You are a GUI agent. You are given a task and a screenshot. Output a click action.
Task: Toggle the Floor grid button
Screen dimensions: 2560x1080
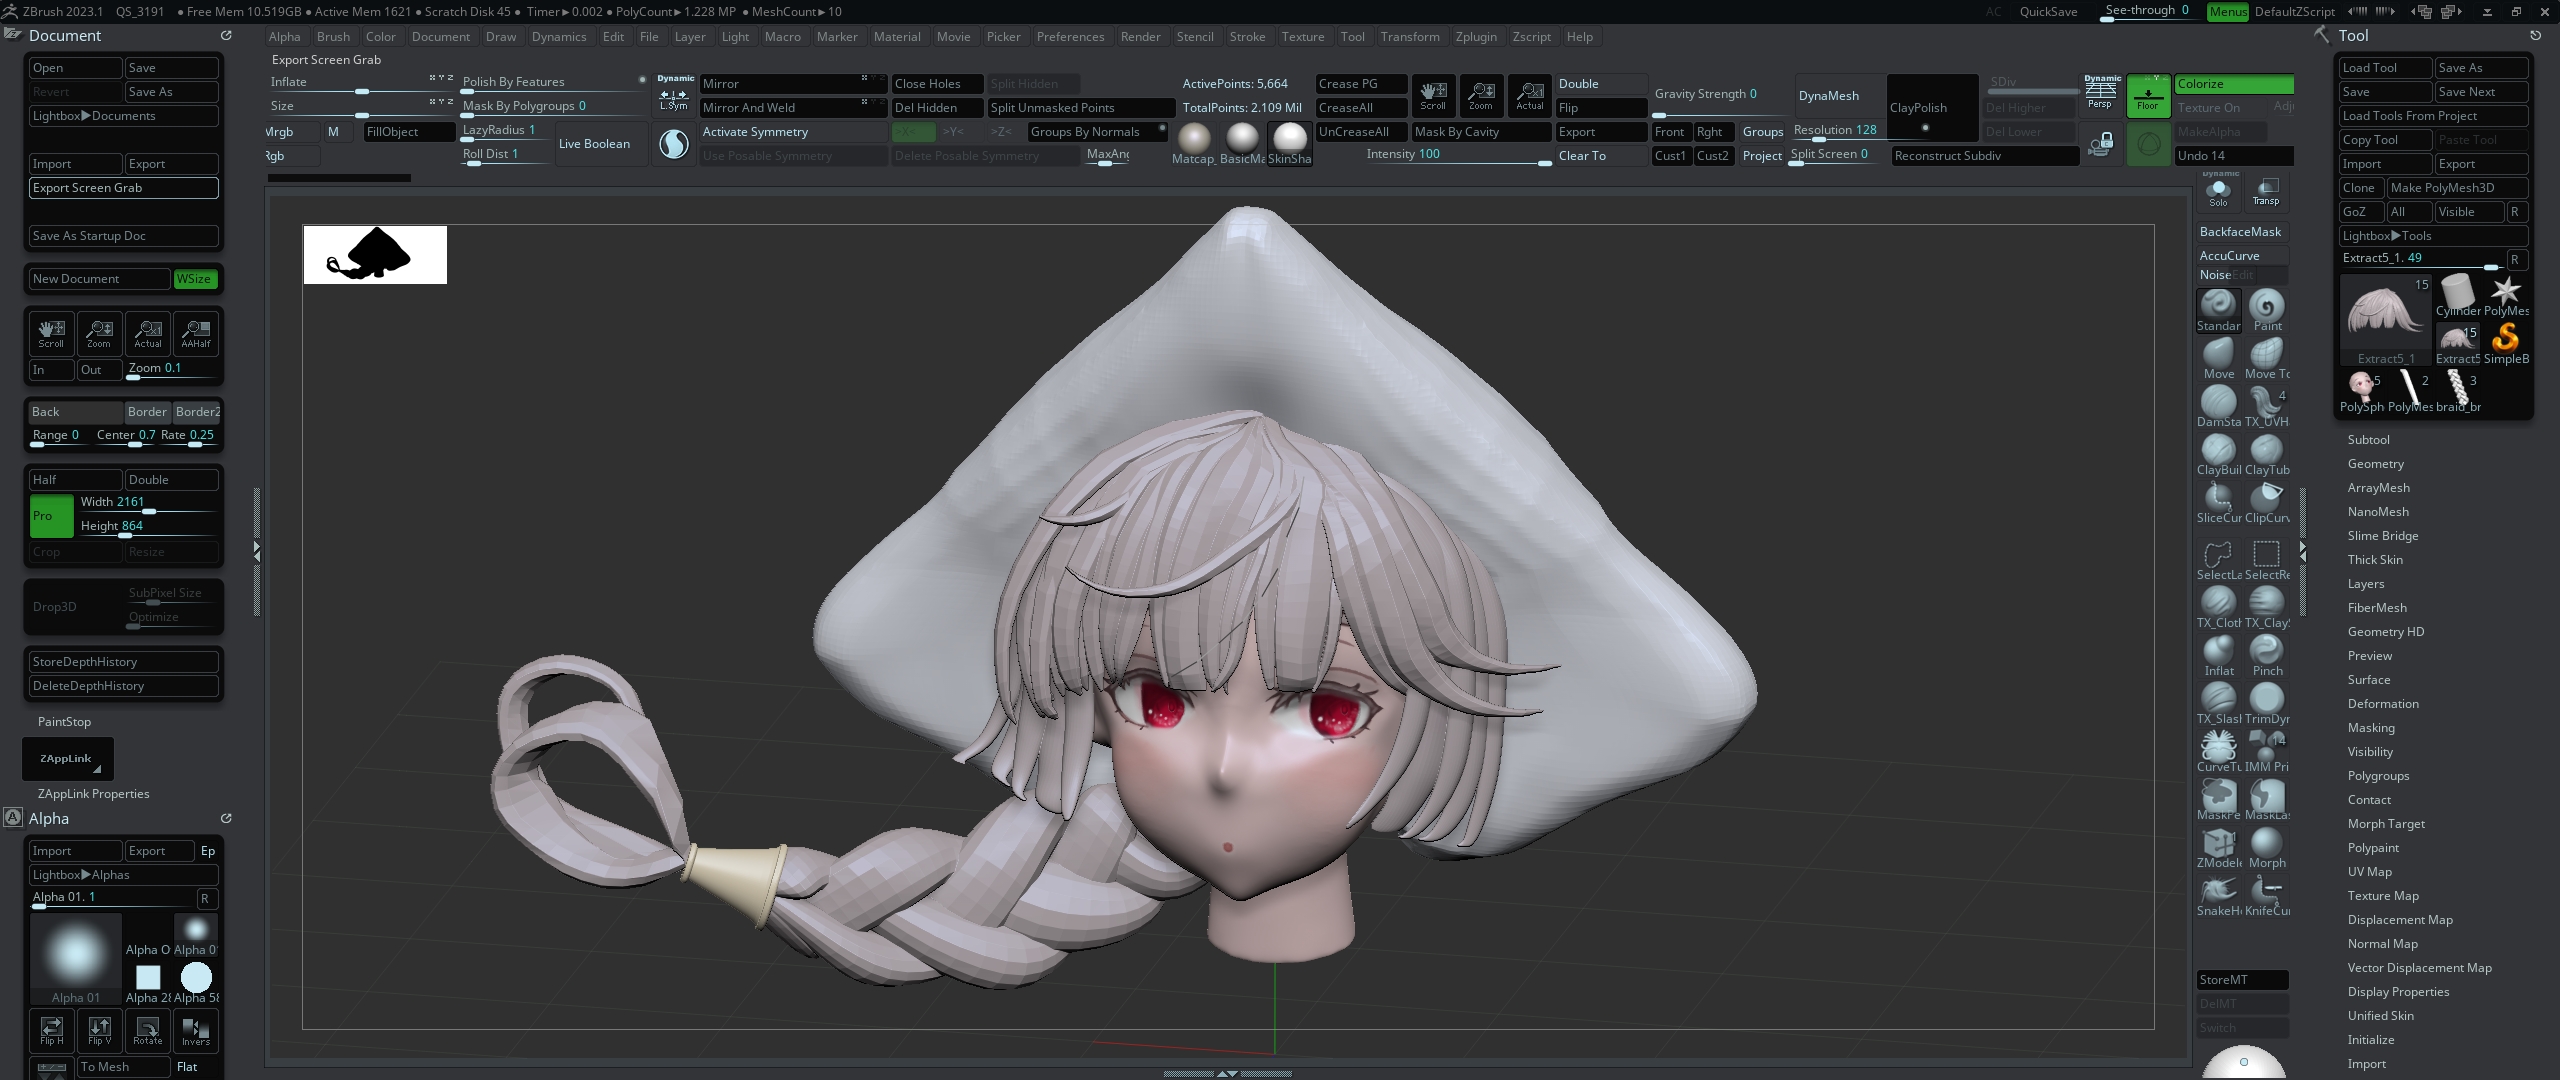click(2148, 96)
